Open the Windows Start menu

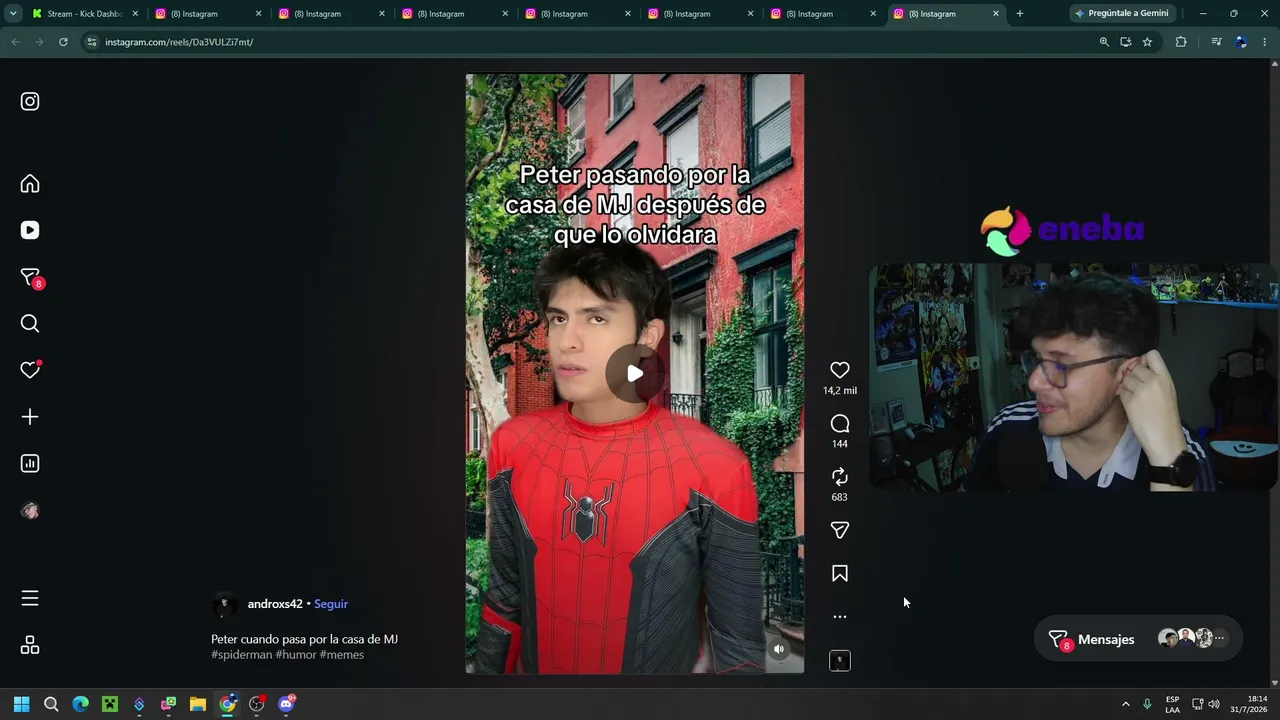(22, 704)
